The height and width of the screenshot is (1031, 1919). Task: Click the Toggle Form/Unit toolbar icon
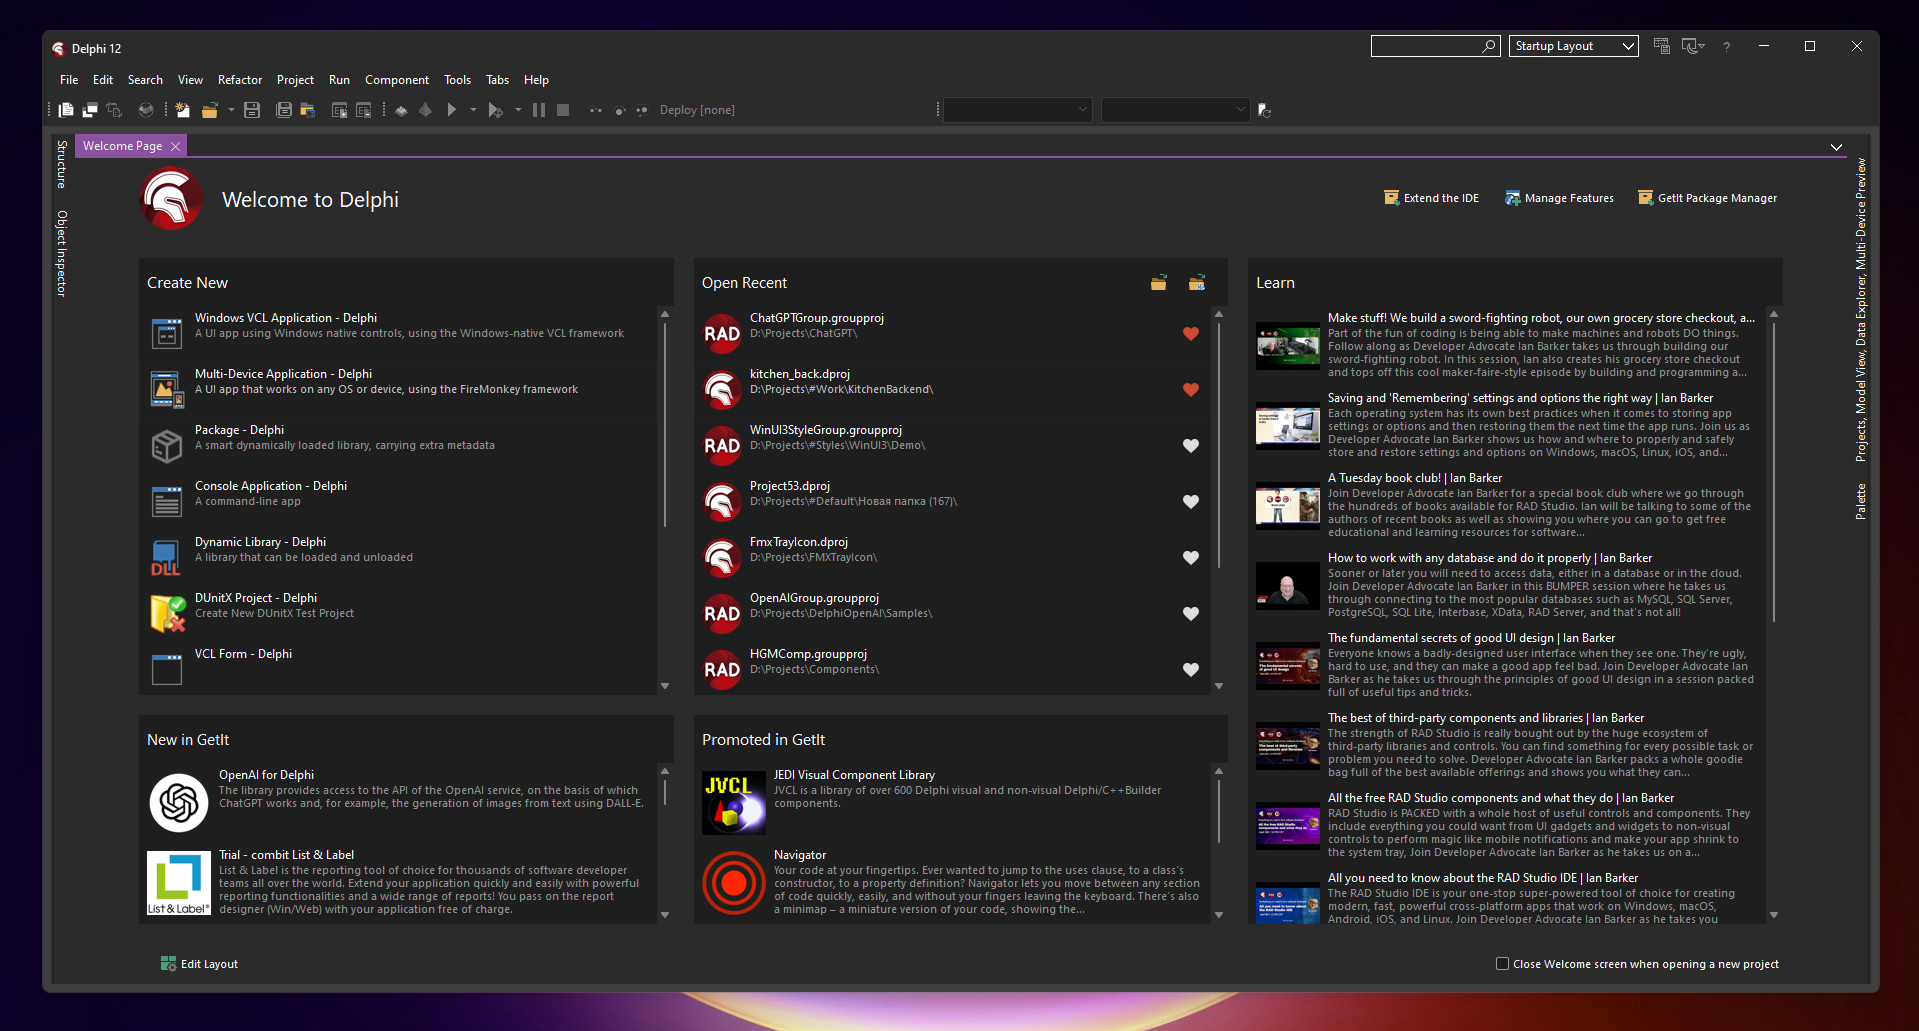click(114, 110)
